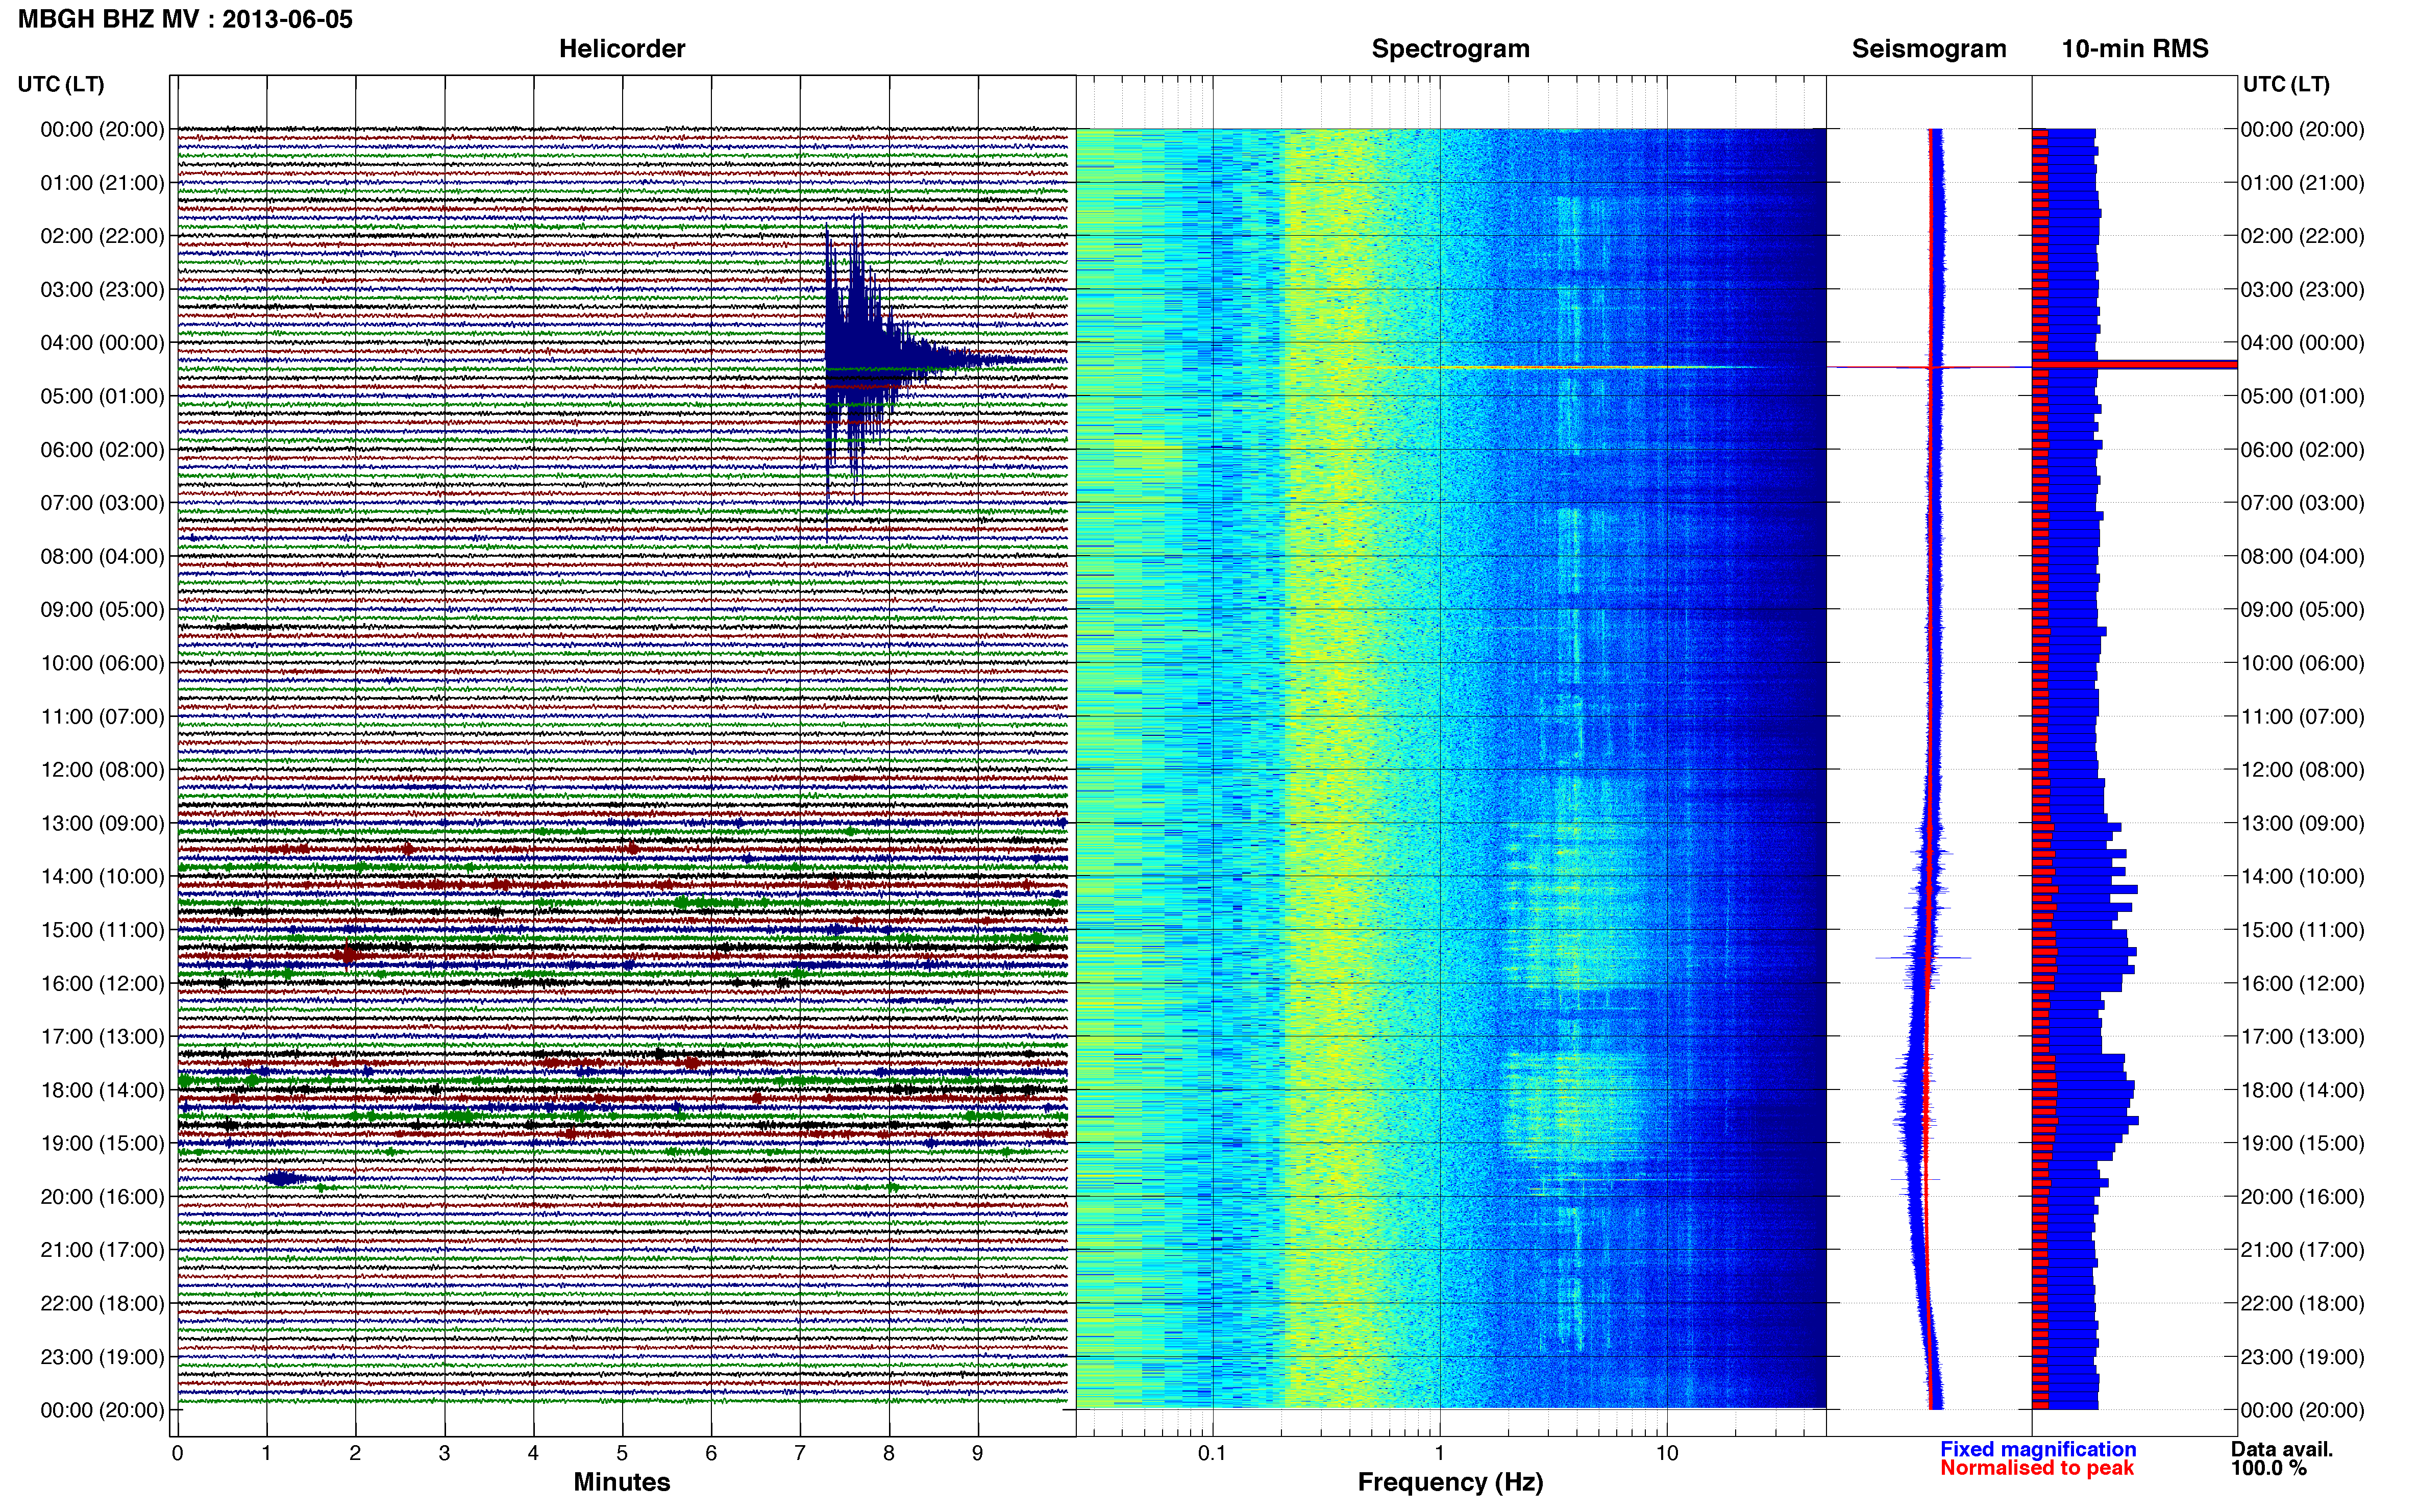Click right time label '10:00 (06:00)'
This screenshot has height=1512, width=2419.
tap(2302, 663)
